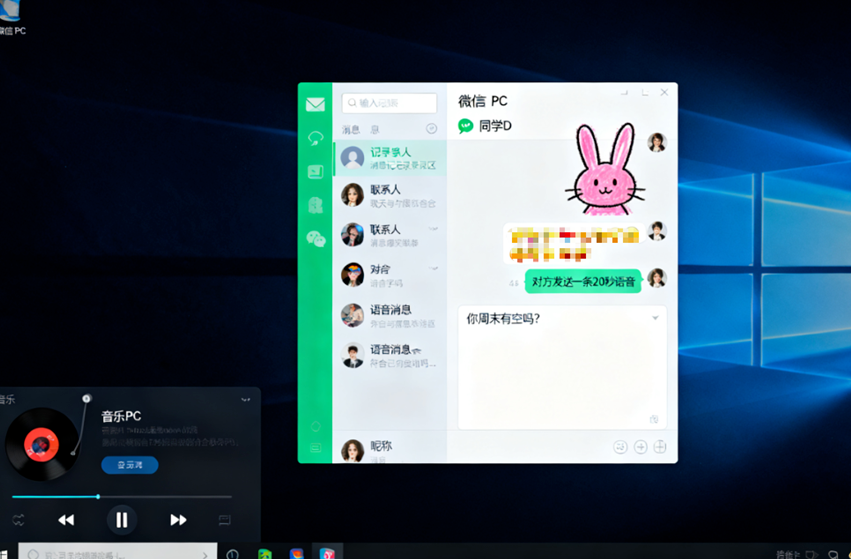Click the circled plus icon in chat toolbar

(x=640, y=447)
